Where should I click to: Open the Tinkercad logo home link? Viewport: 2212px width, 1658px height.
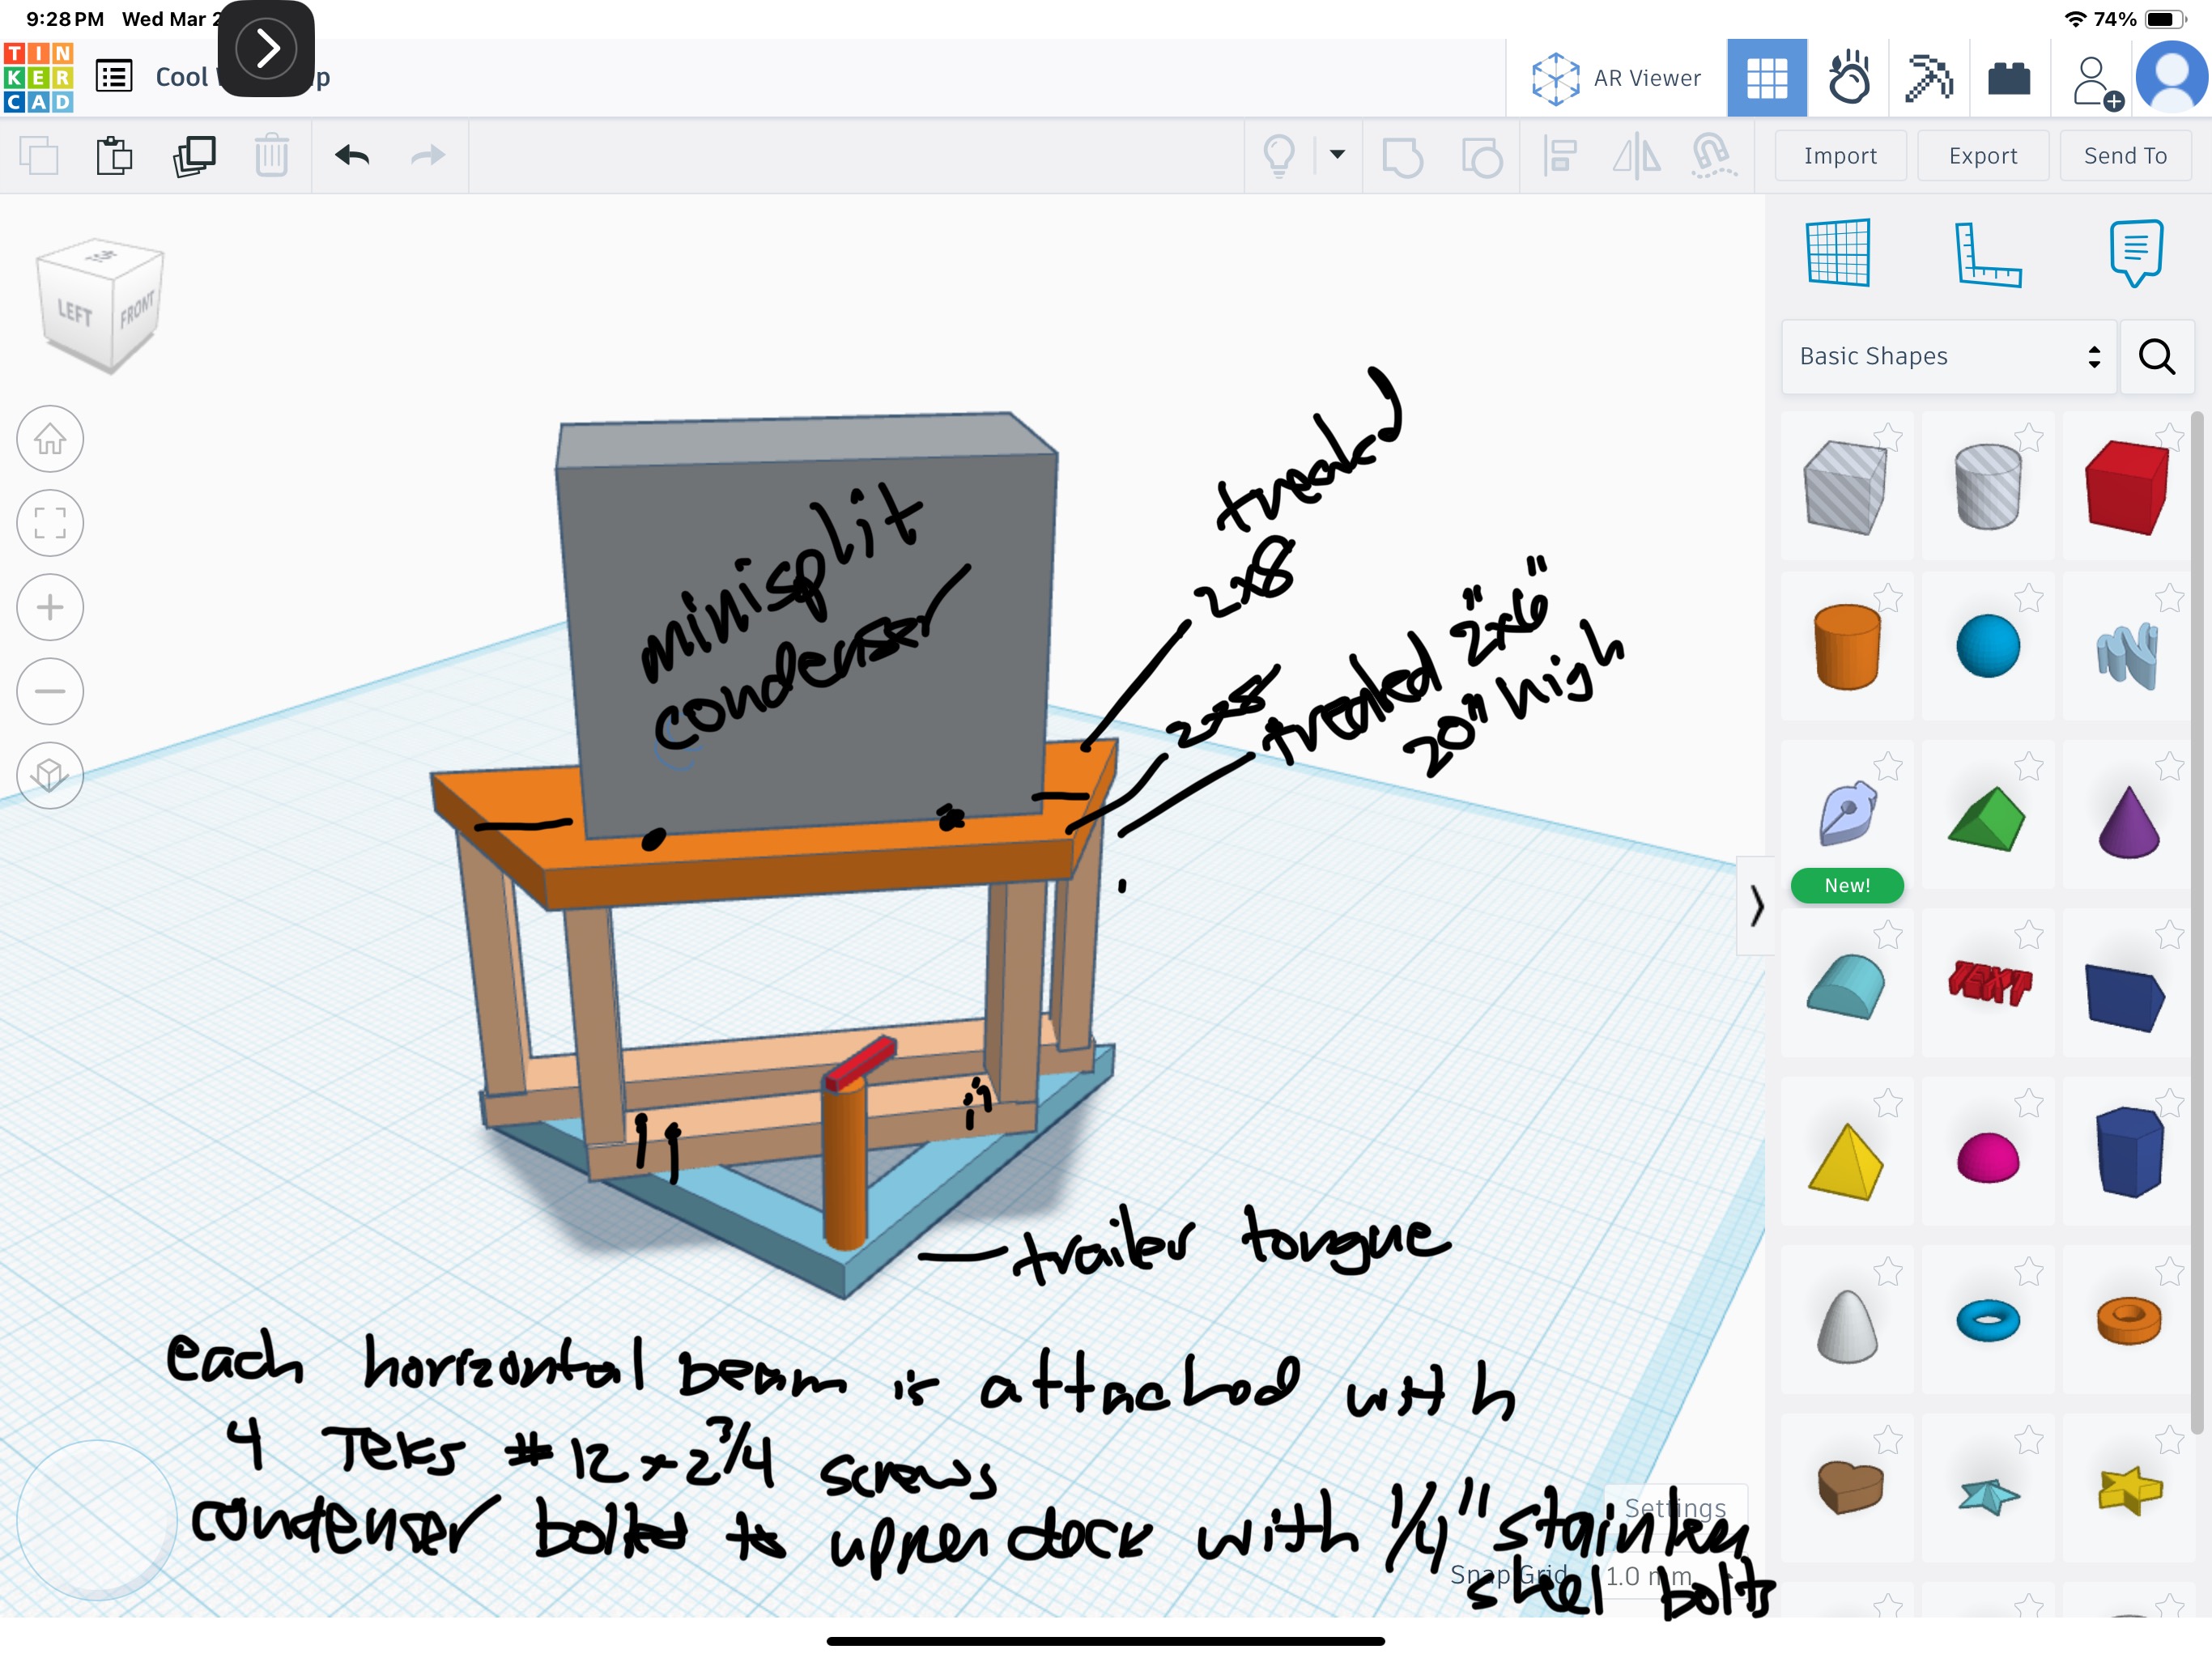[38, 77]
